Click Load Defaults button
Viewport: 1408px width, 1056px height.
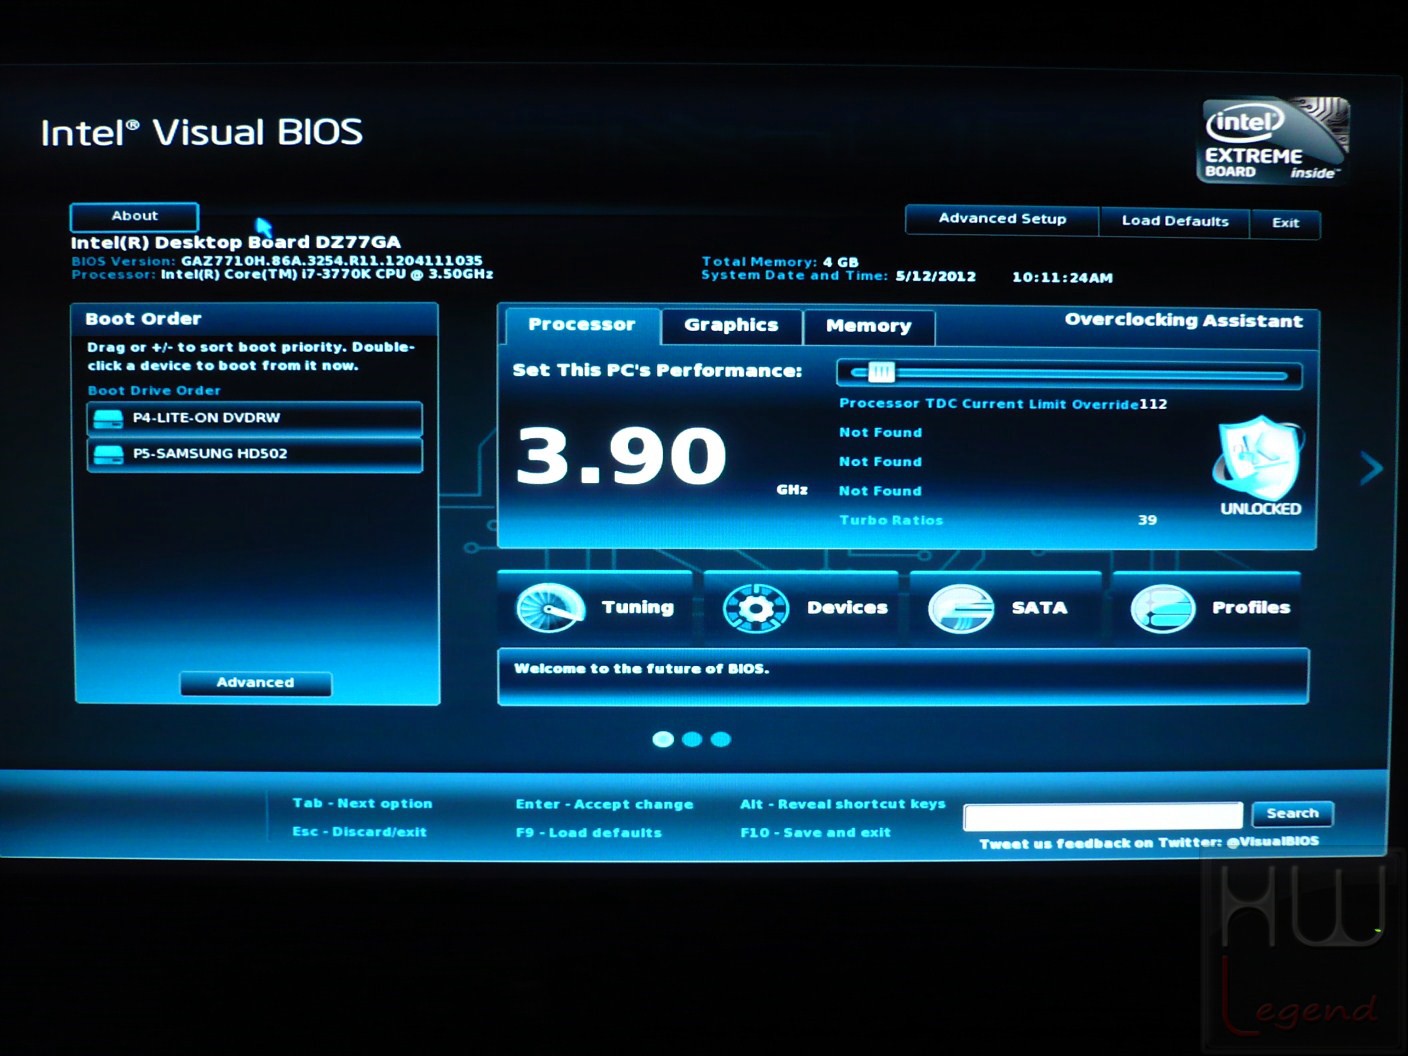tap(1175, 221)
